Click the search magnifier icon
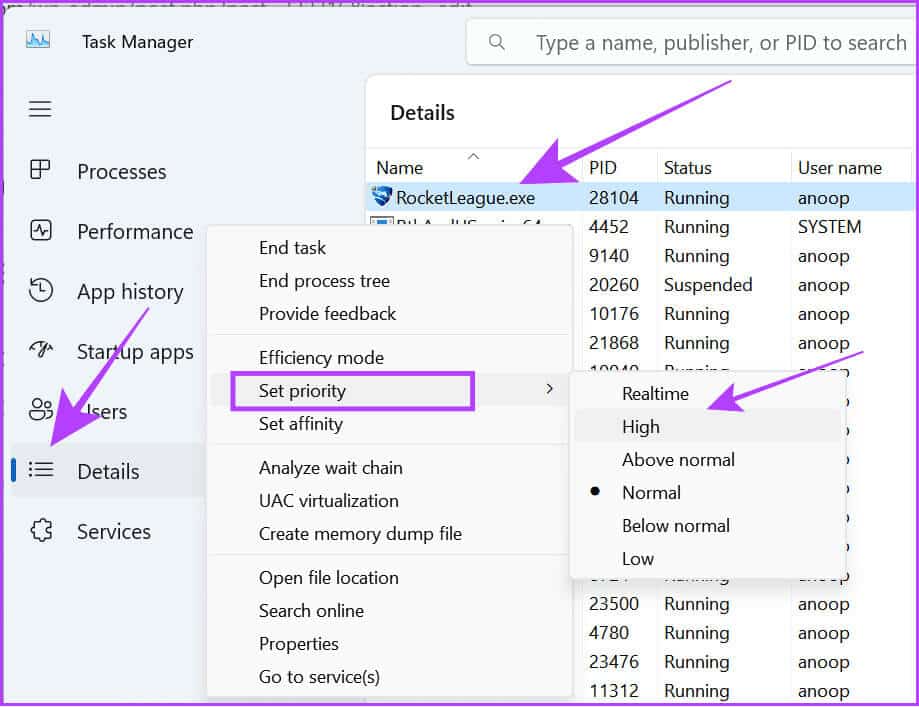 coord(496,42)
